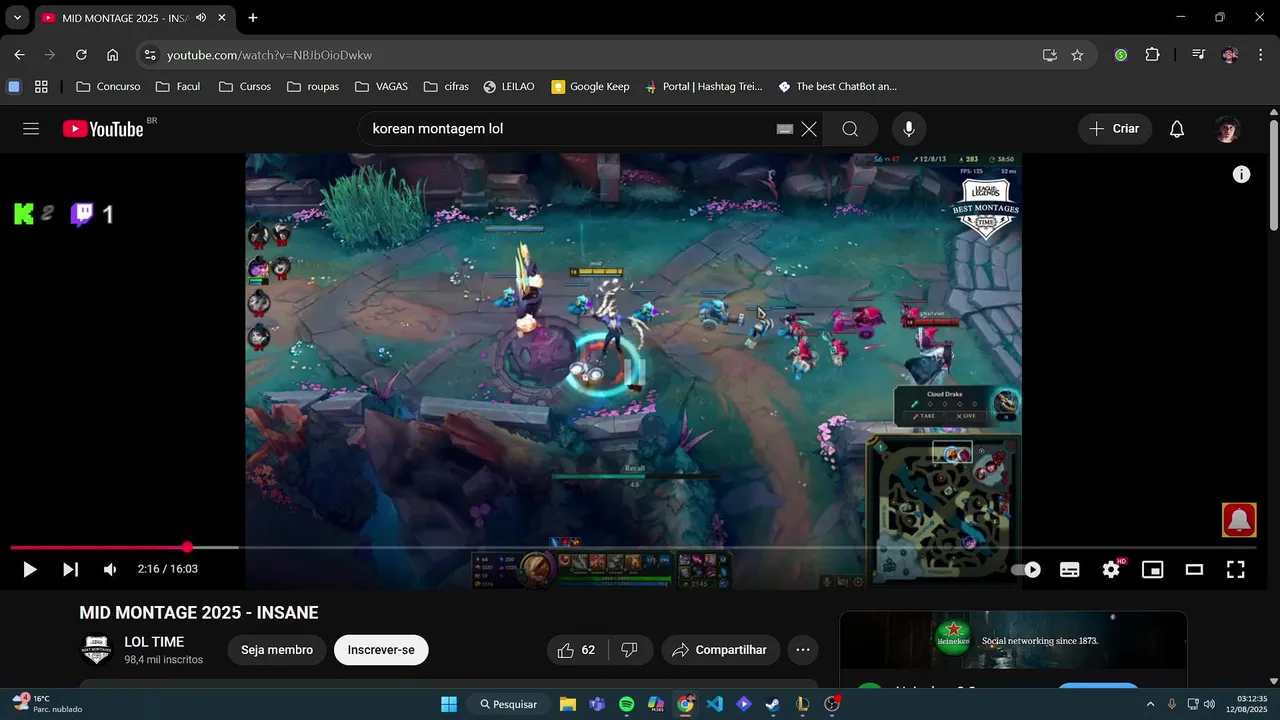Select the MID MONTAGE 2025 tab
Image resolution: width=1280 pixels, height=720 pixels.
[x=135, y=17]
